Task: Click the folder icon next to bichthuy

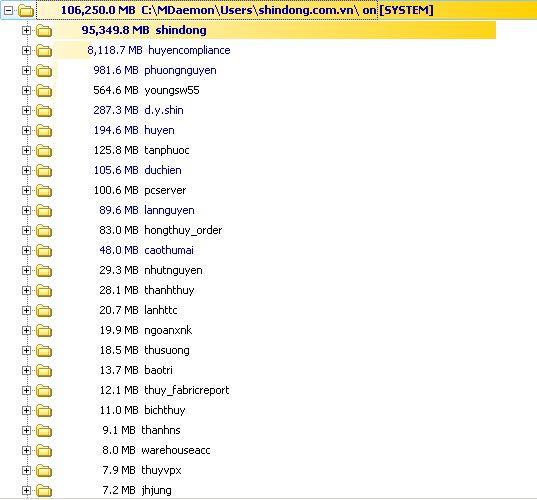Action: point(44,411)
